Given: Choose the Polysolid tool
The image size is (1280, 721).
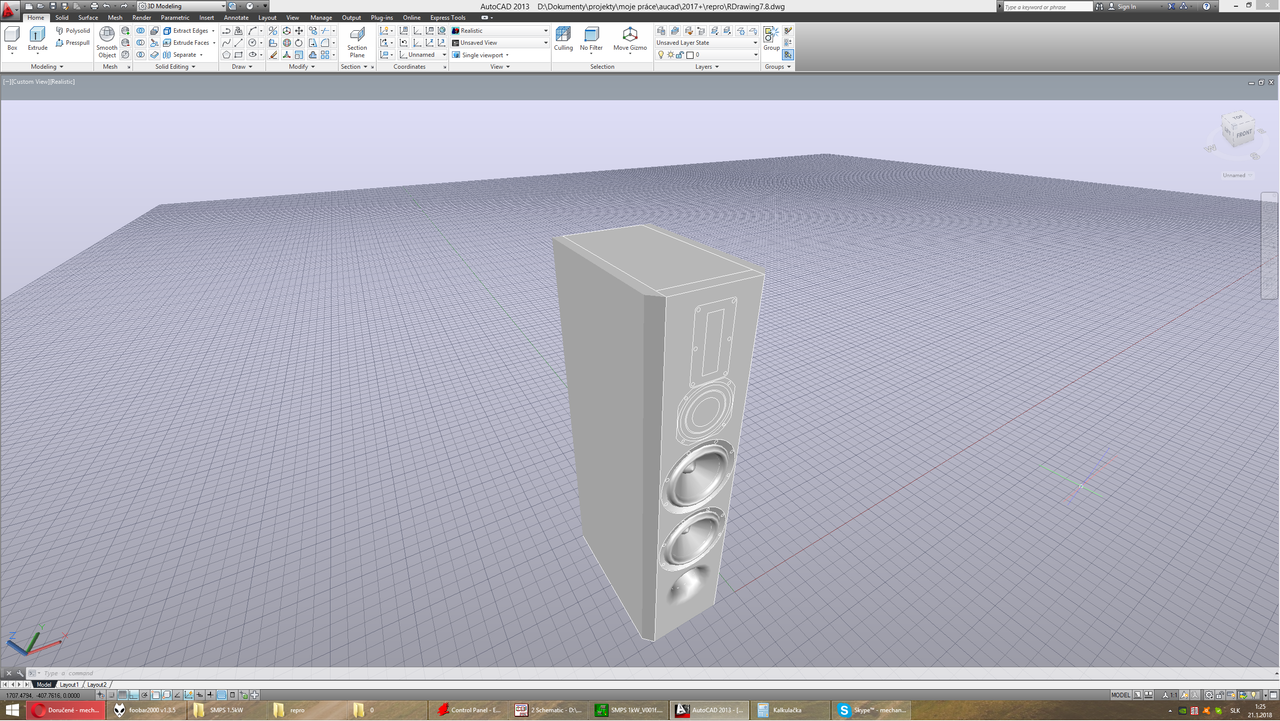Looking at the screenshot, I should coord(73,31).
